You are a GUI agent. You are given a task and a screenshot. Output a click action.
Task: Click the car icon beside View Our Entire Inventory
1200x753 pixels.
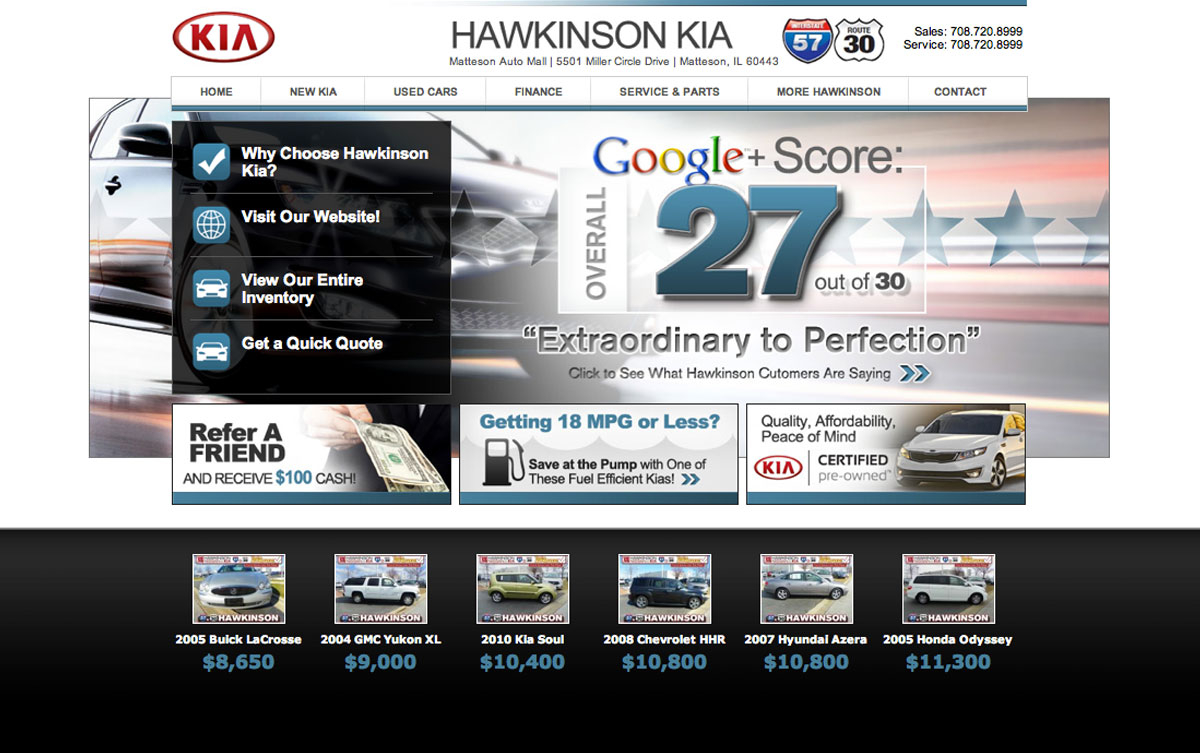pyautogui.click(x=211, y=289)
